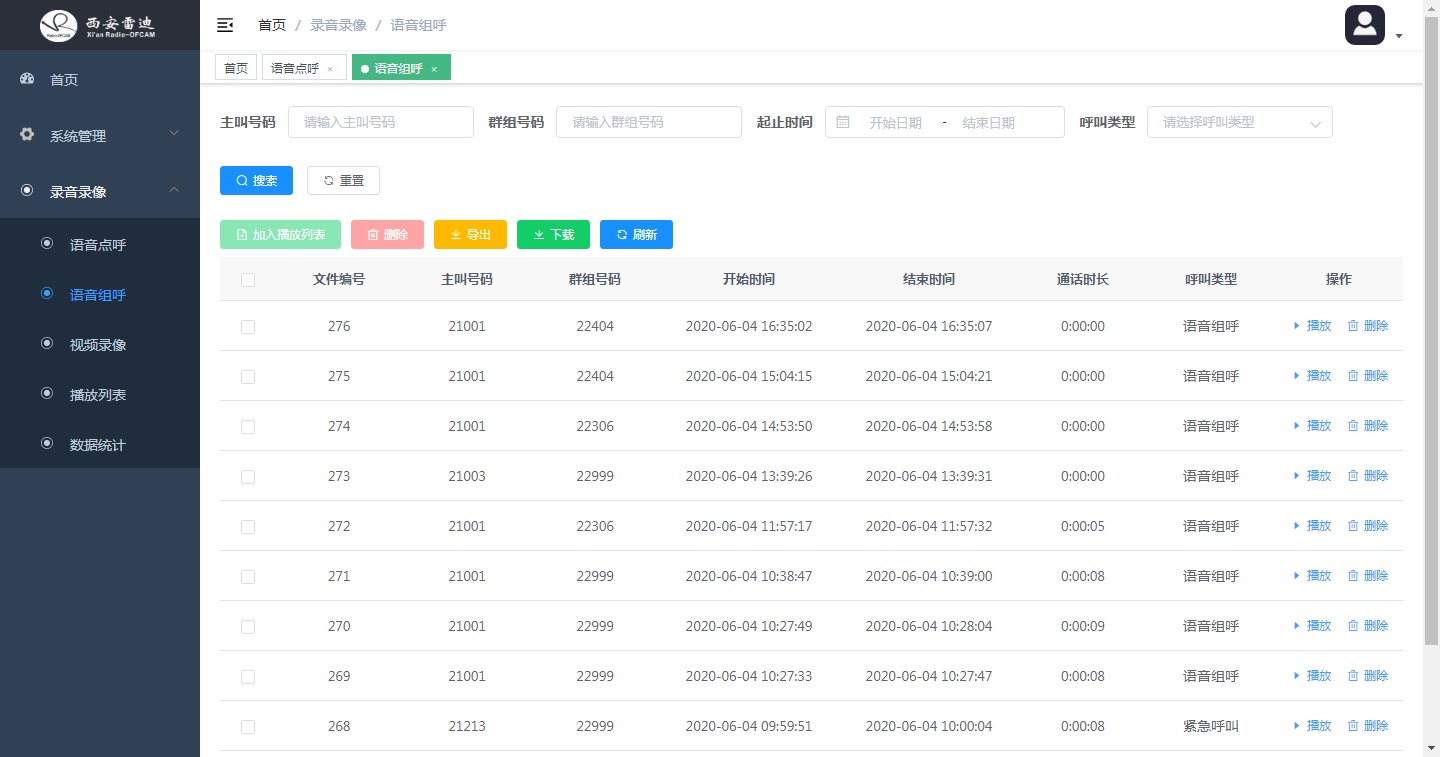Delete recording 275 via trash icon
The height and width of the screenshot is (757, 1440).
1368,376
